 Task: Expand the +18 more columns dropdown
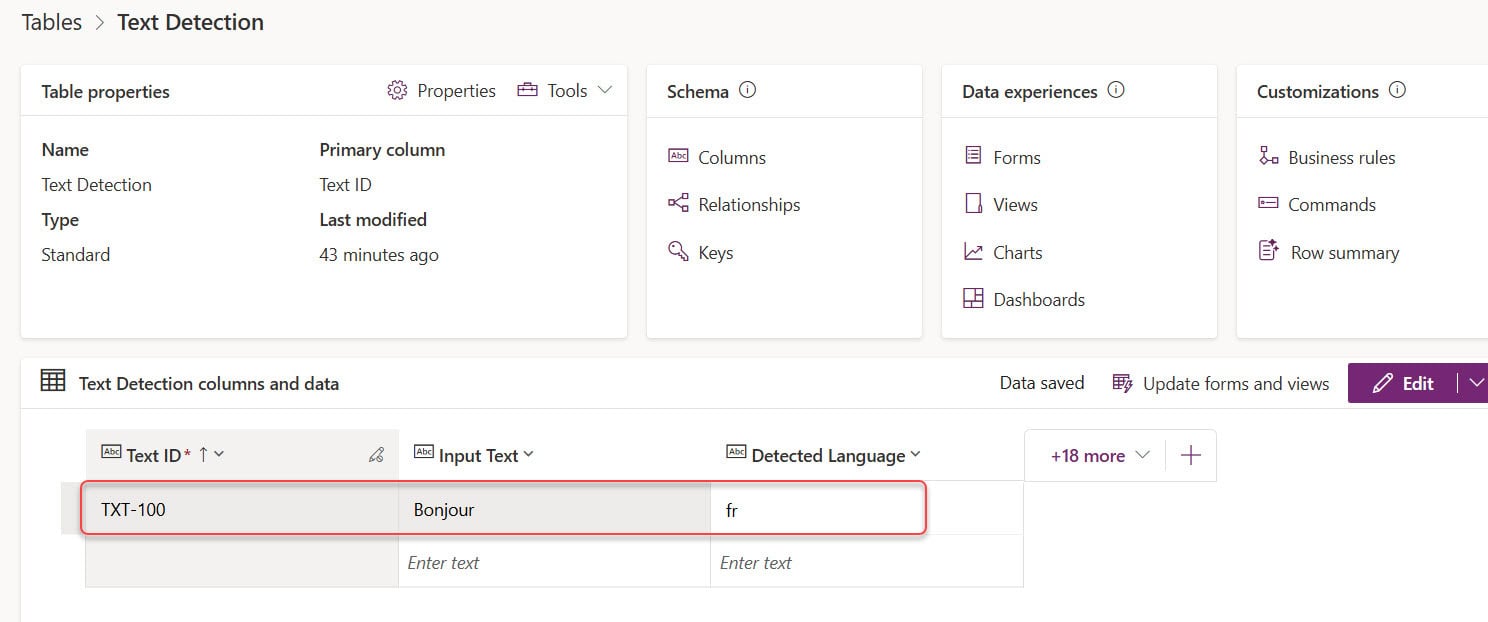pos(1101,456)
